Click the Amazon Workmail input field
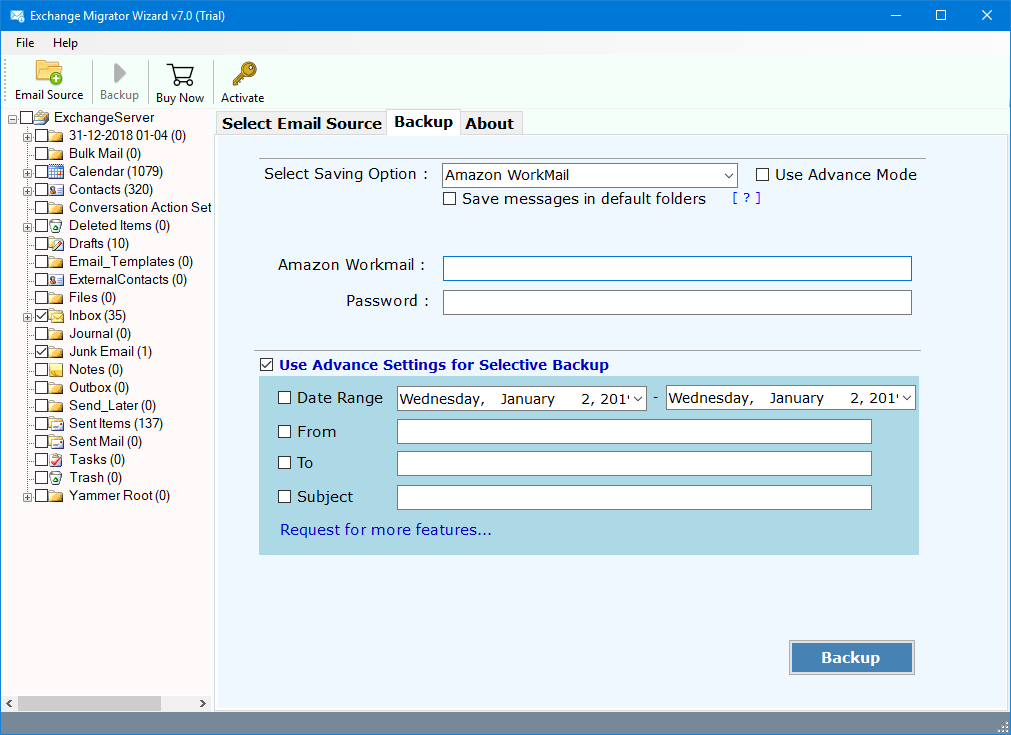Screen dimensions: 1011x735 (x=677, y=268)
